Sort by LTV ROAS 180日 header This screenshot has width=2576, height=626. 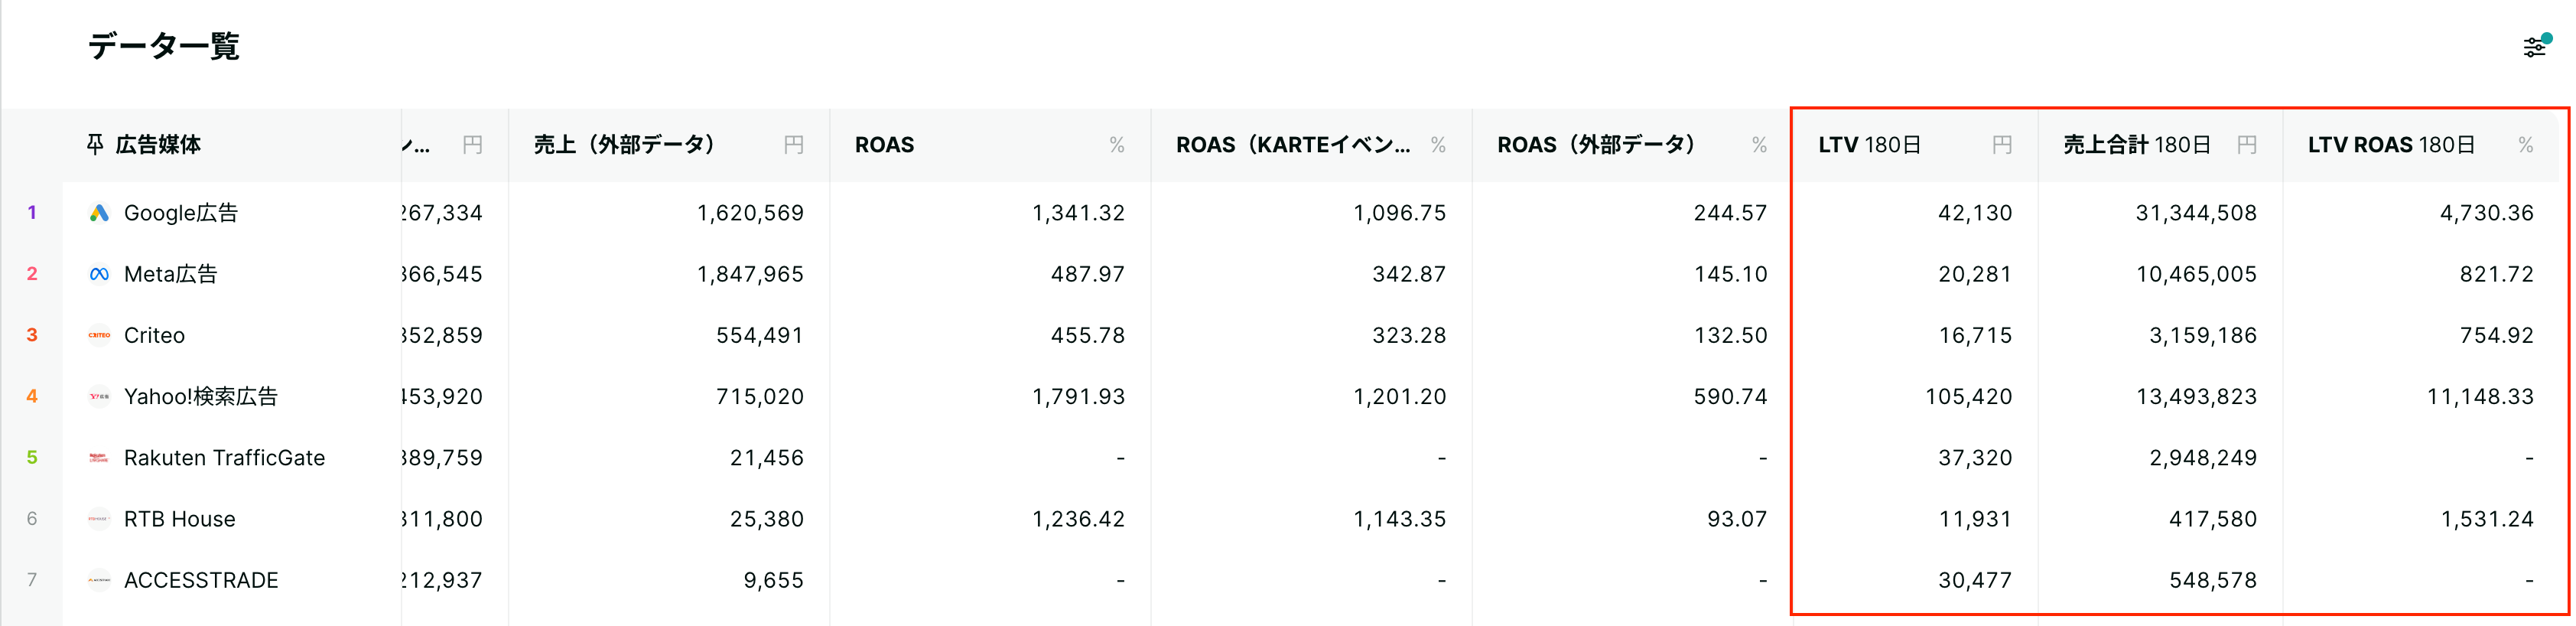point(2391,145)
